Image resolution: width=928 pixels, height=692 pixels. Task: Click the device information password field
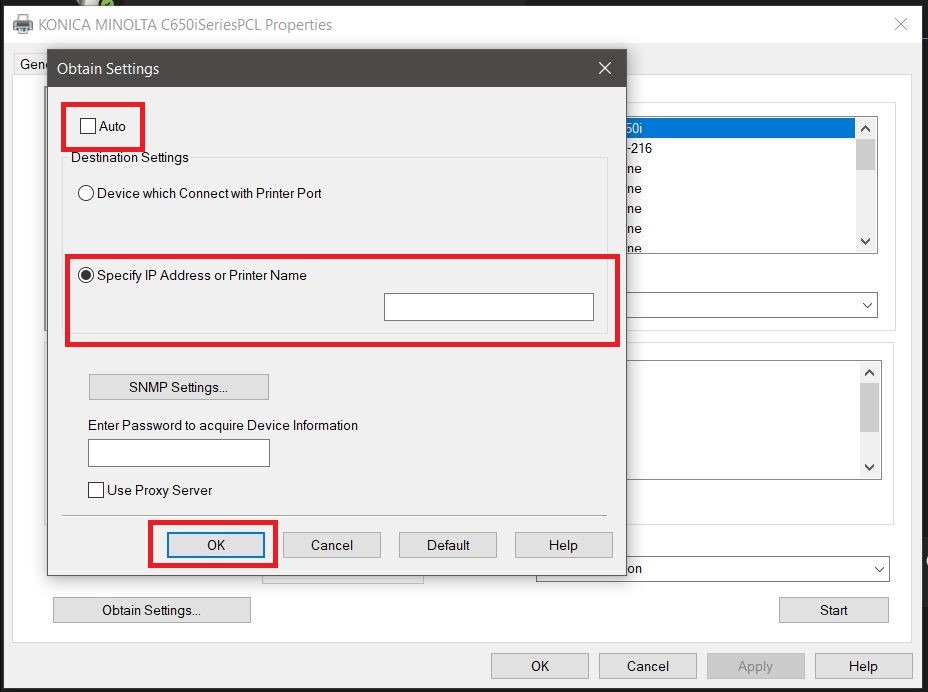tap(178, 453)
